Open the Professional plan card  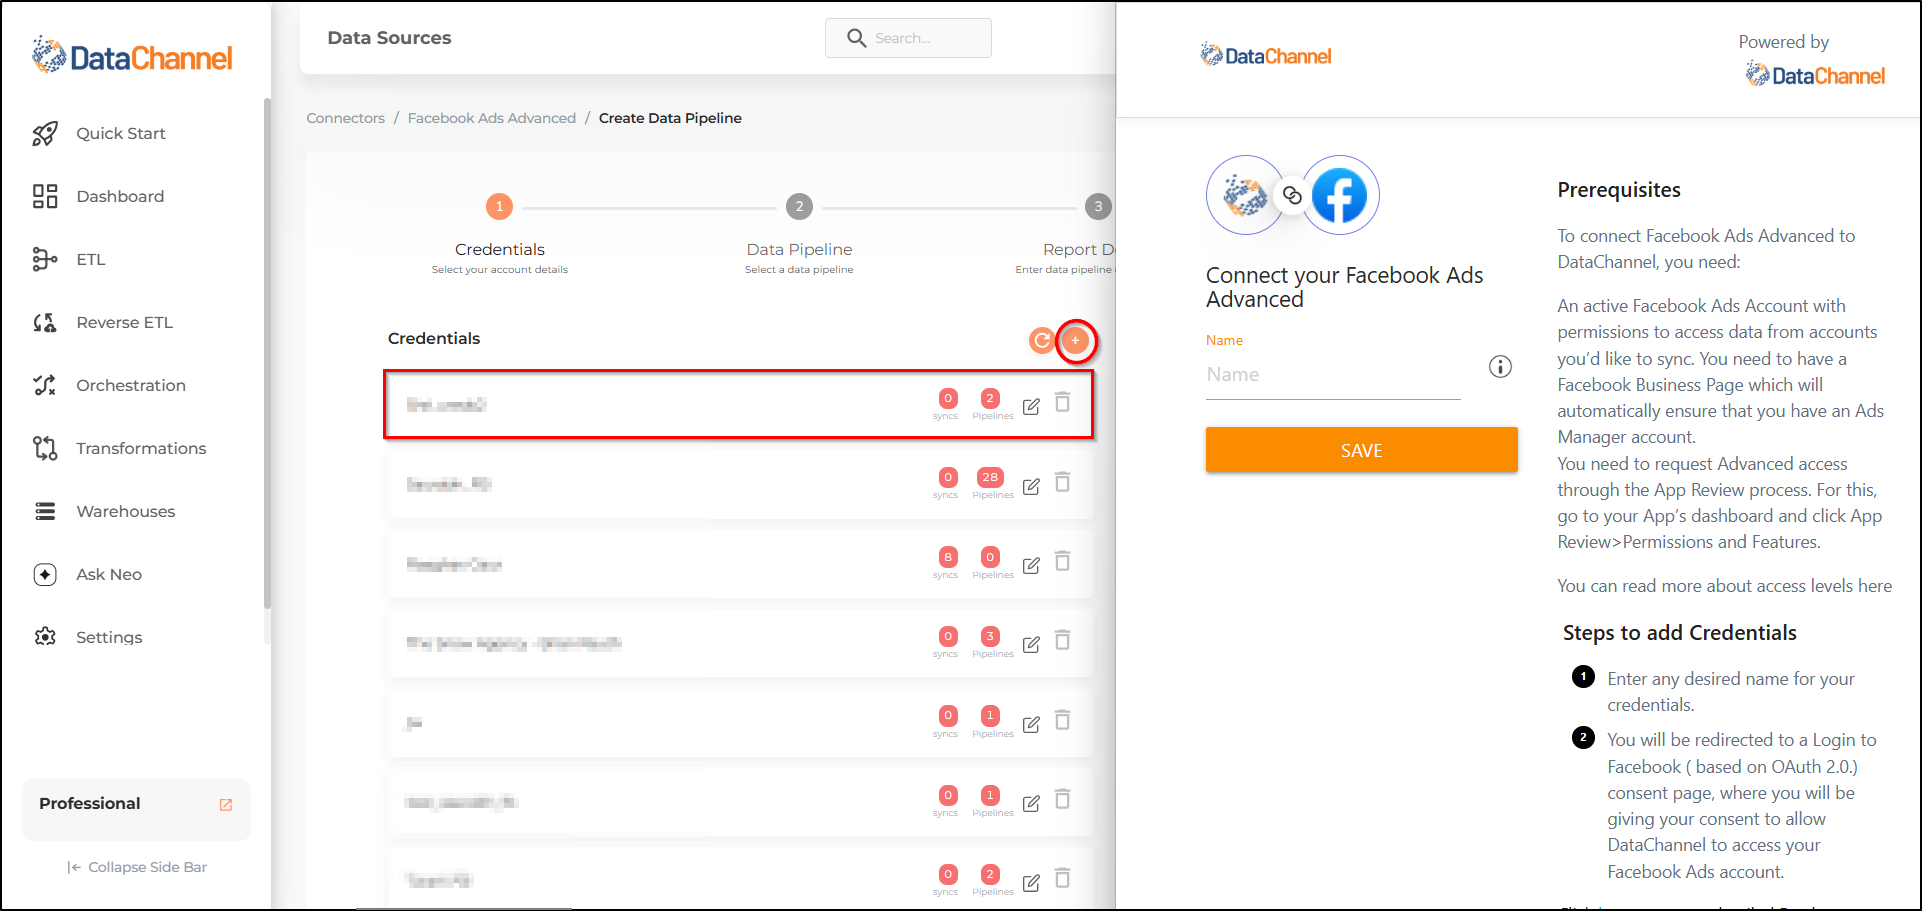click(136, 809)
